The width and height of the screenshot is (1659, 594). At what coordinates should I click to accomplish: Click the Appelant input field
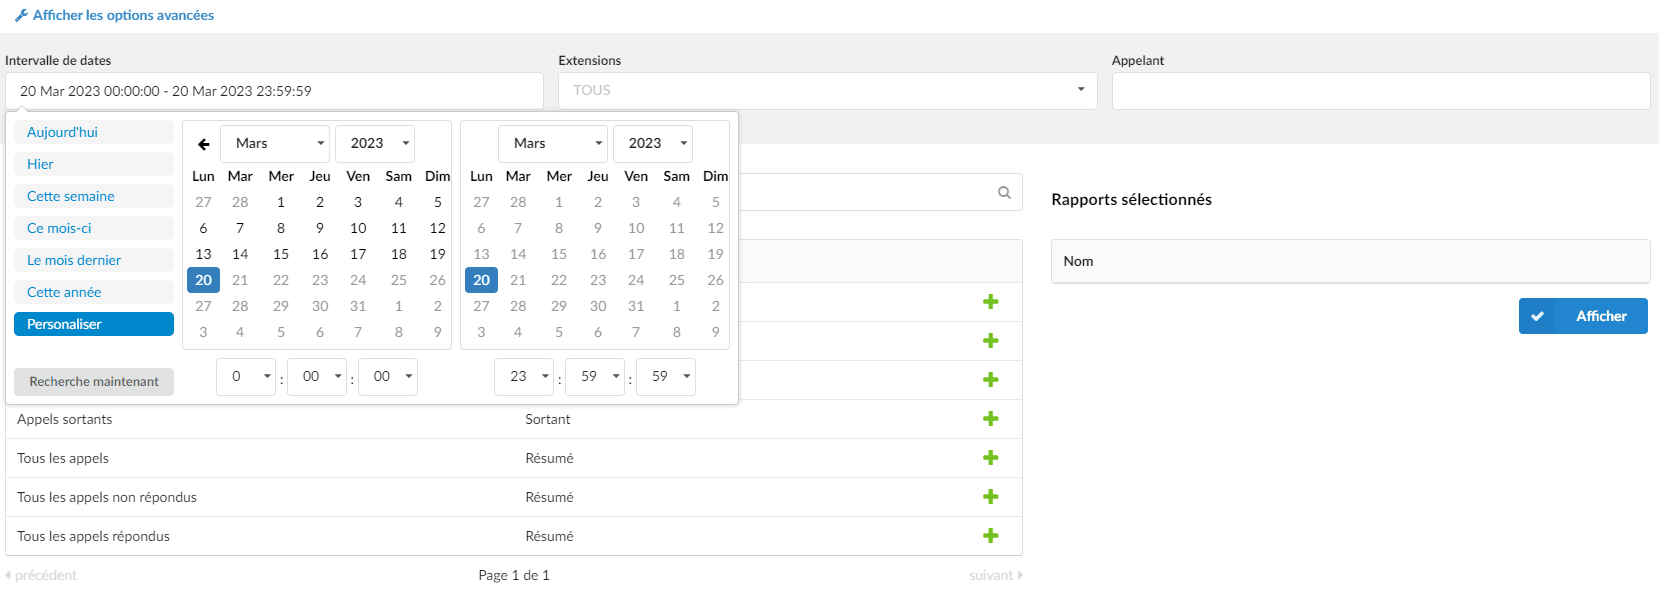click(x=1381, y=91)
